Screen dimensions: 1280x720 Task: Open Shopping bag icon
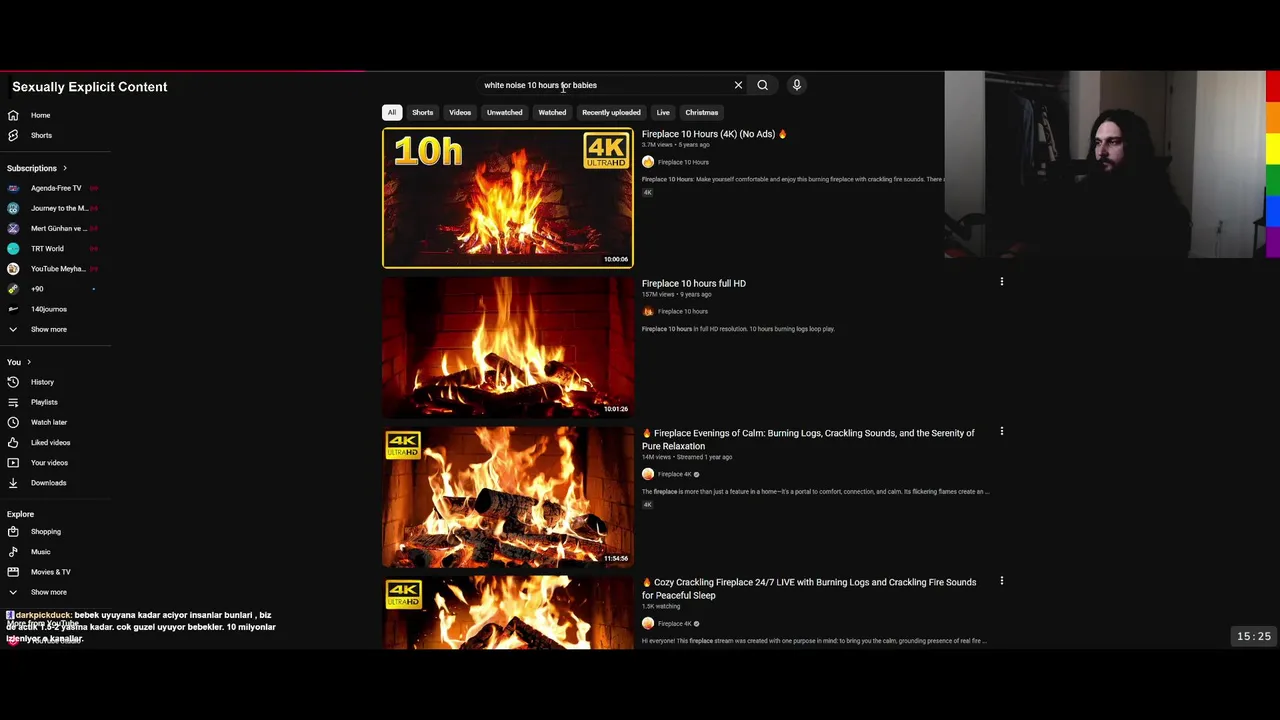pyautogui.click(x=13, y=531)
